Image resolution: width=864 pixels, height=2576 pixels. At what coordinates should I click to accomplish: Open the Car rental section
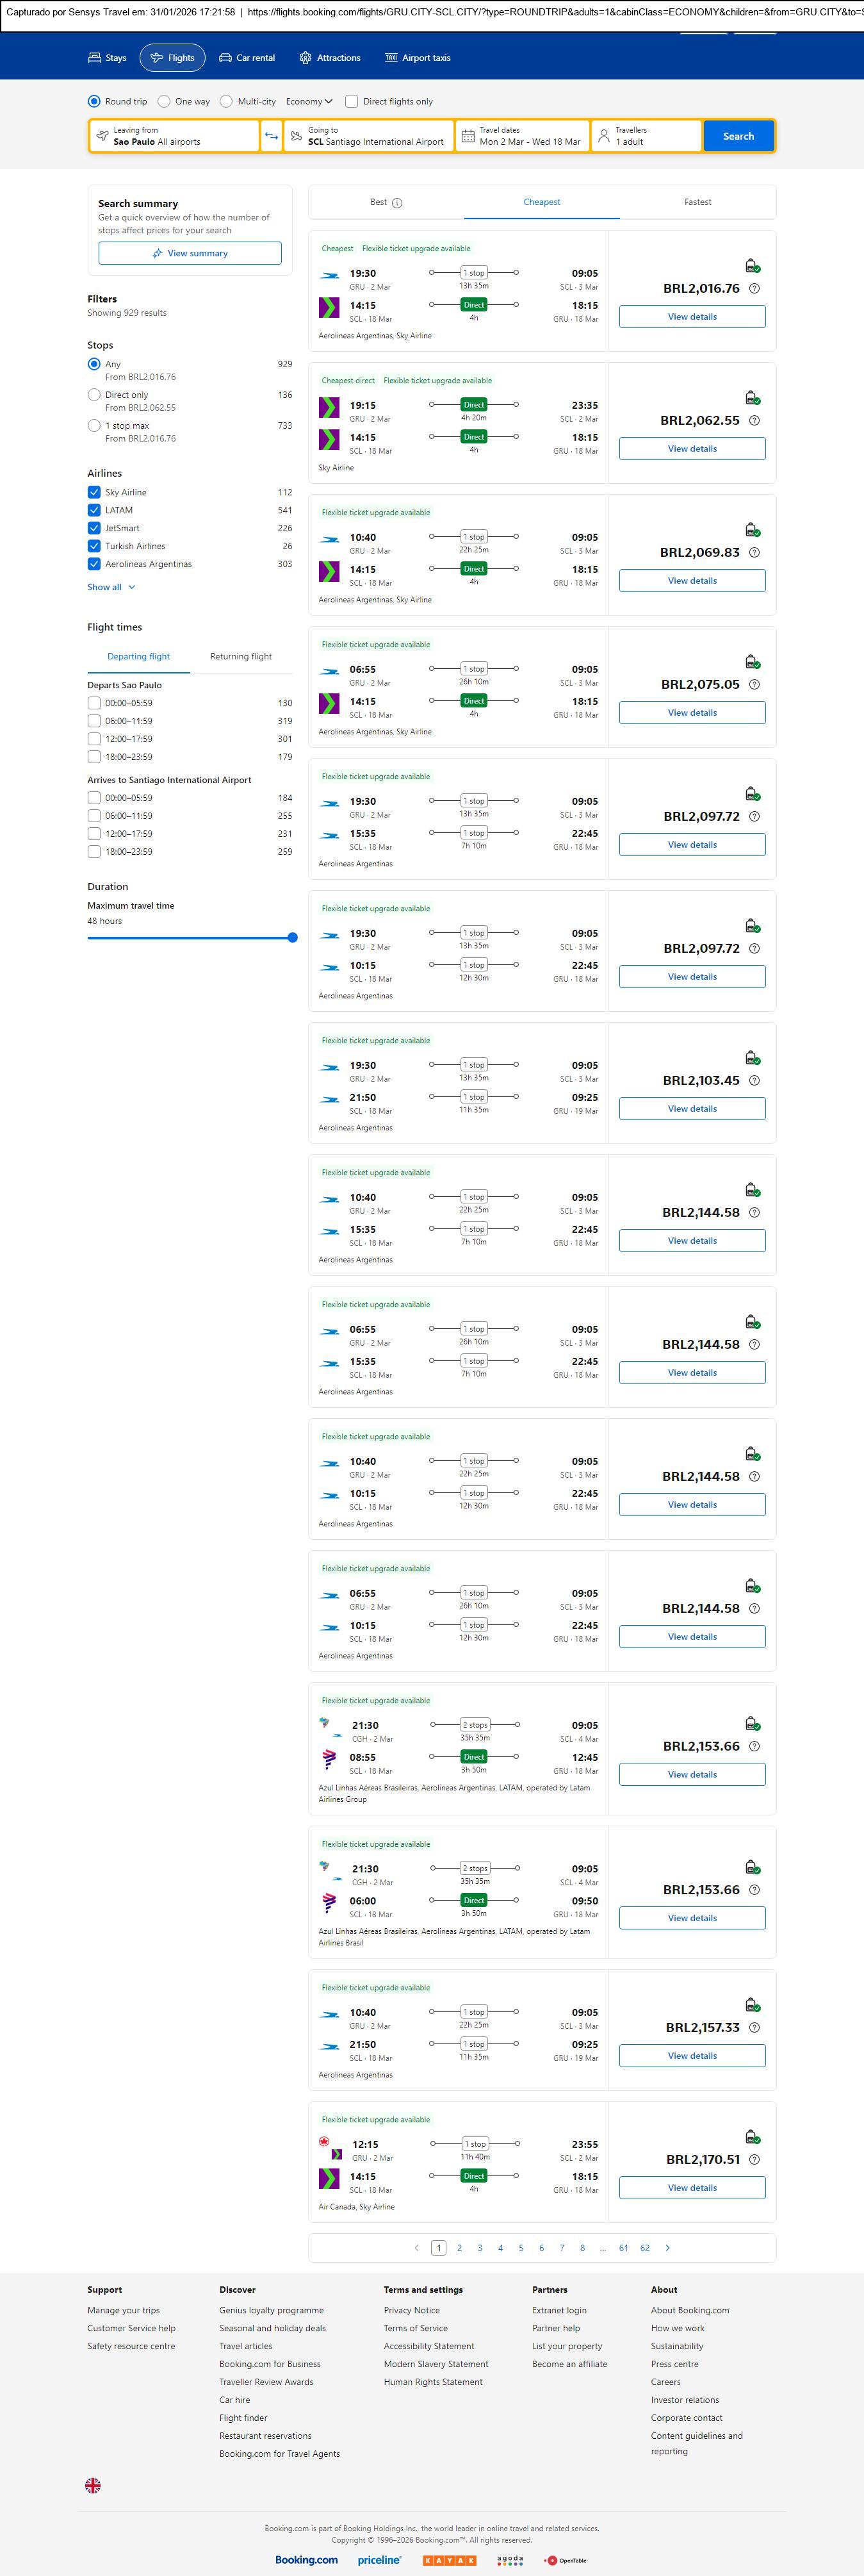pyautogui.click(x=247, y=58)
